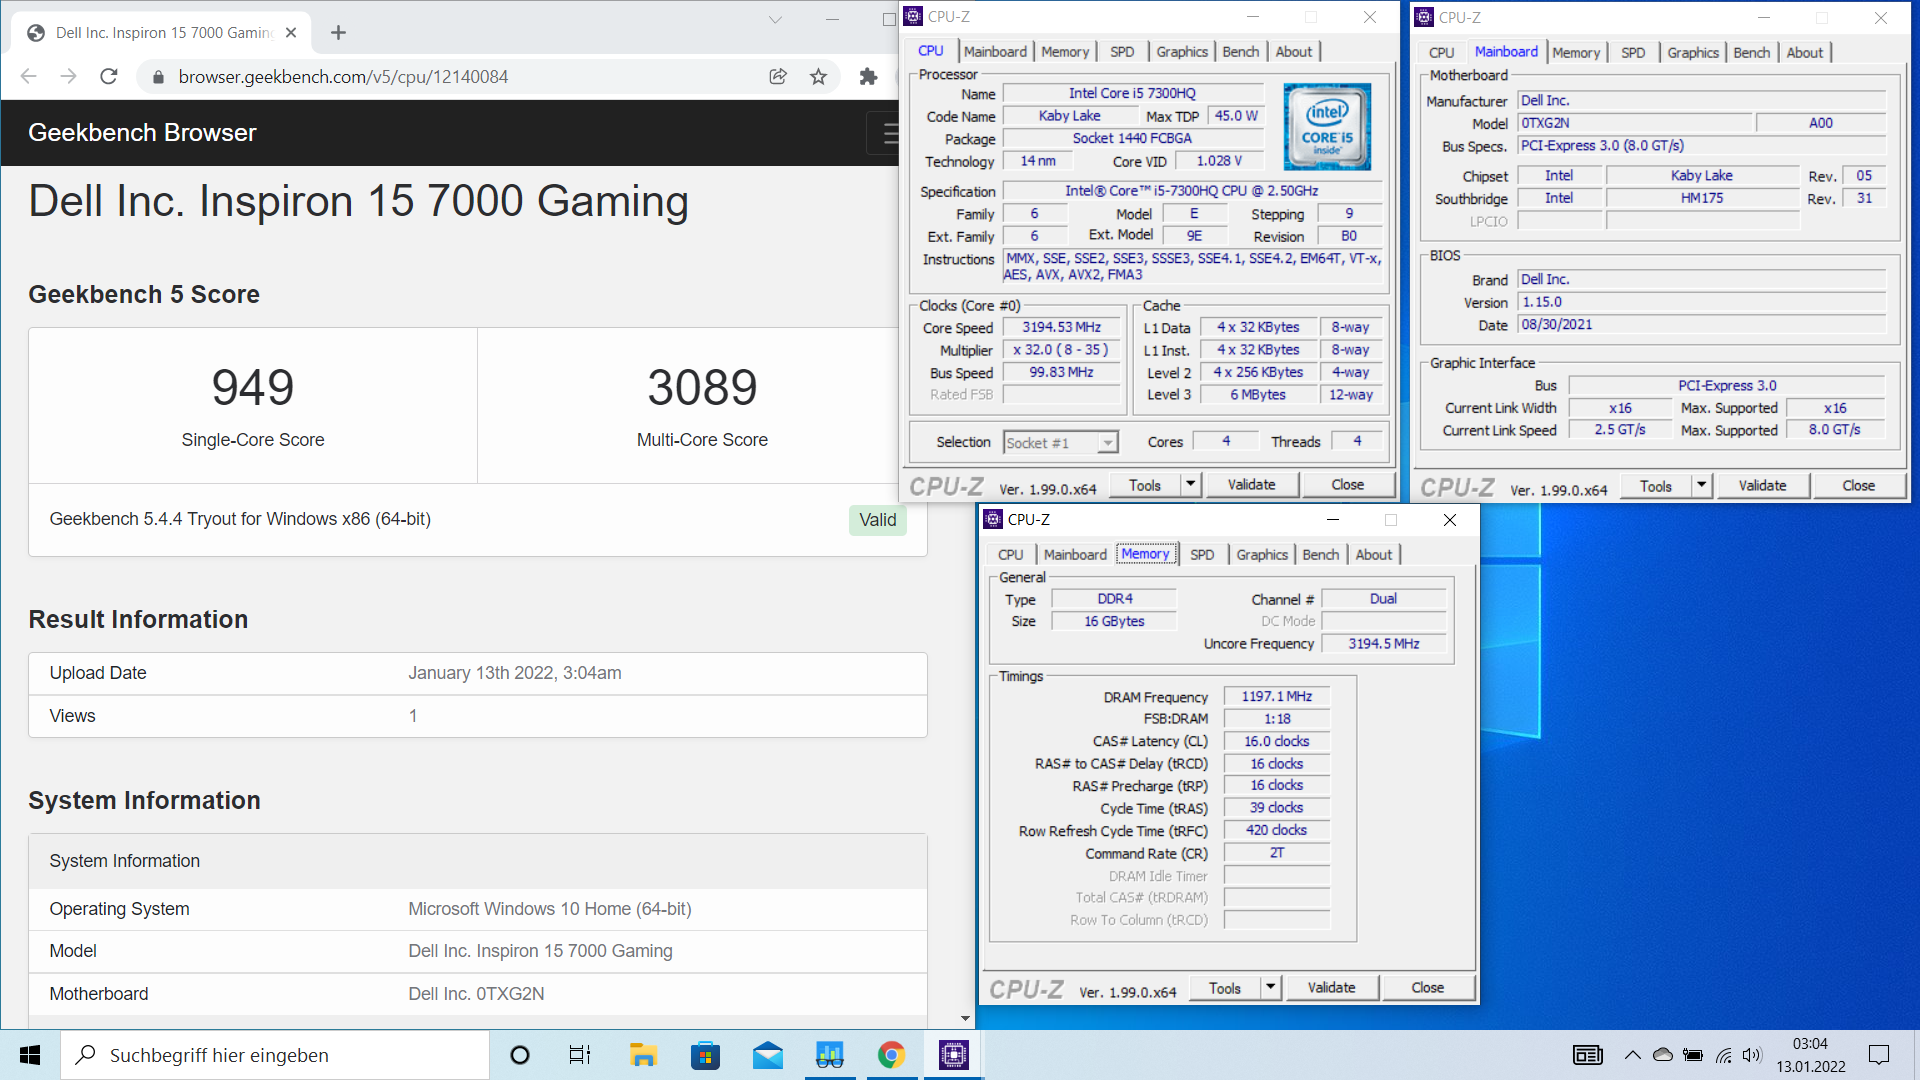
Task: Click the browser back arrow
Action: point(28,77)
